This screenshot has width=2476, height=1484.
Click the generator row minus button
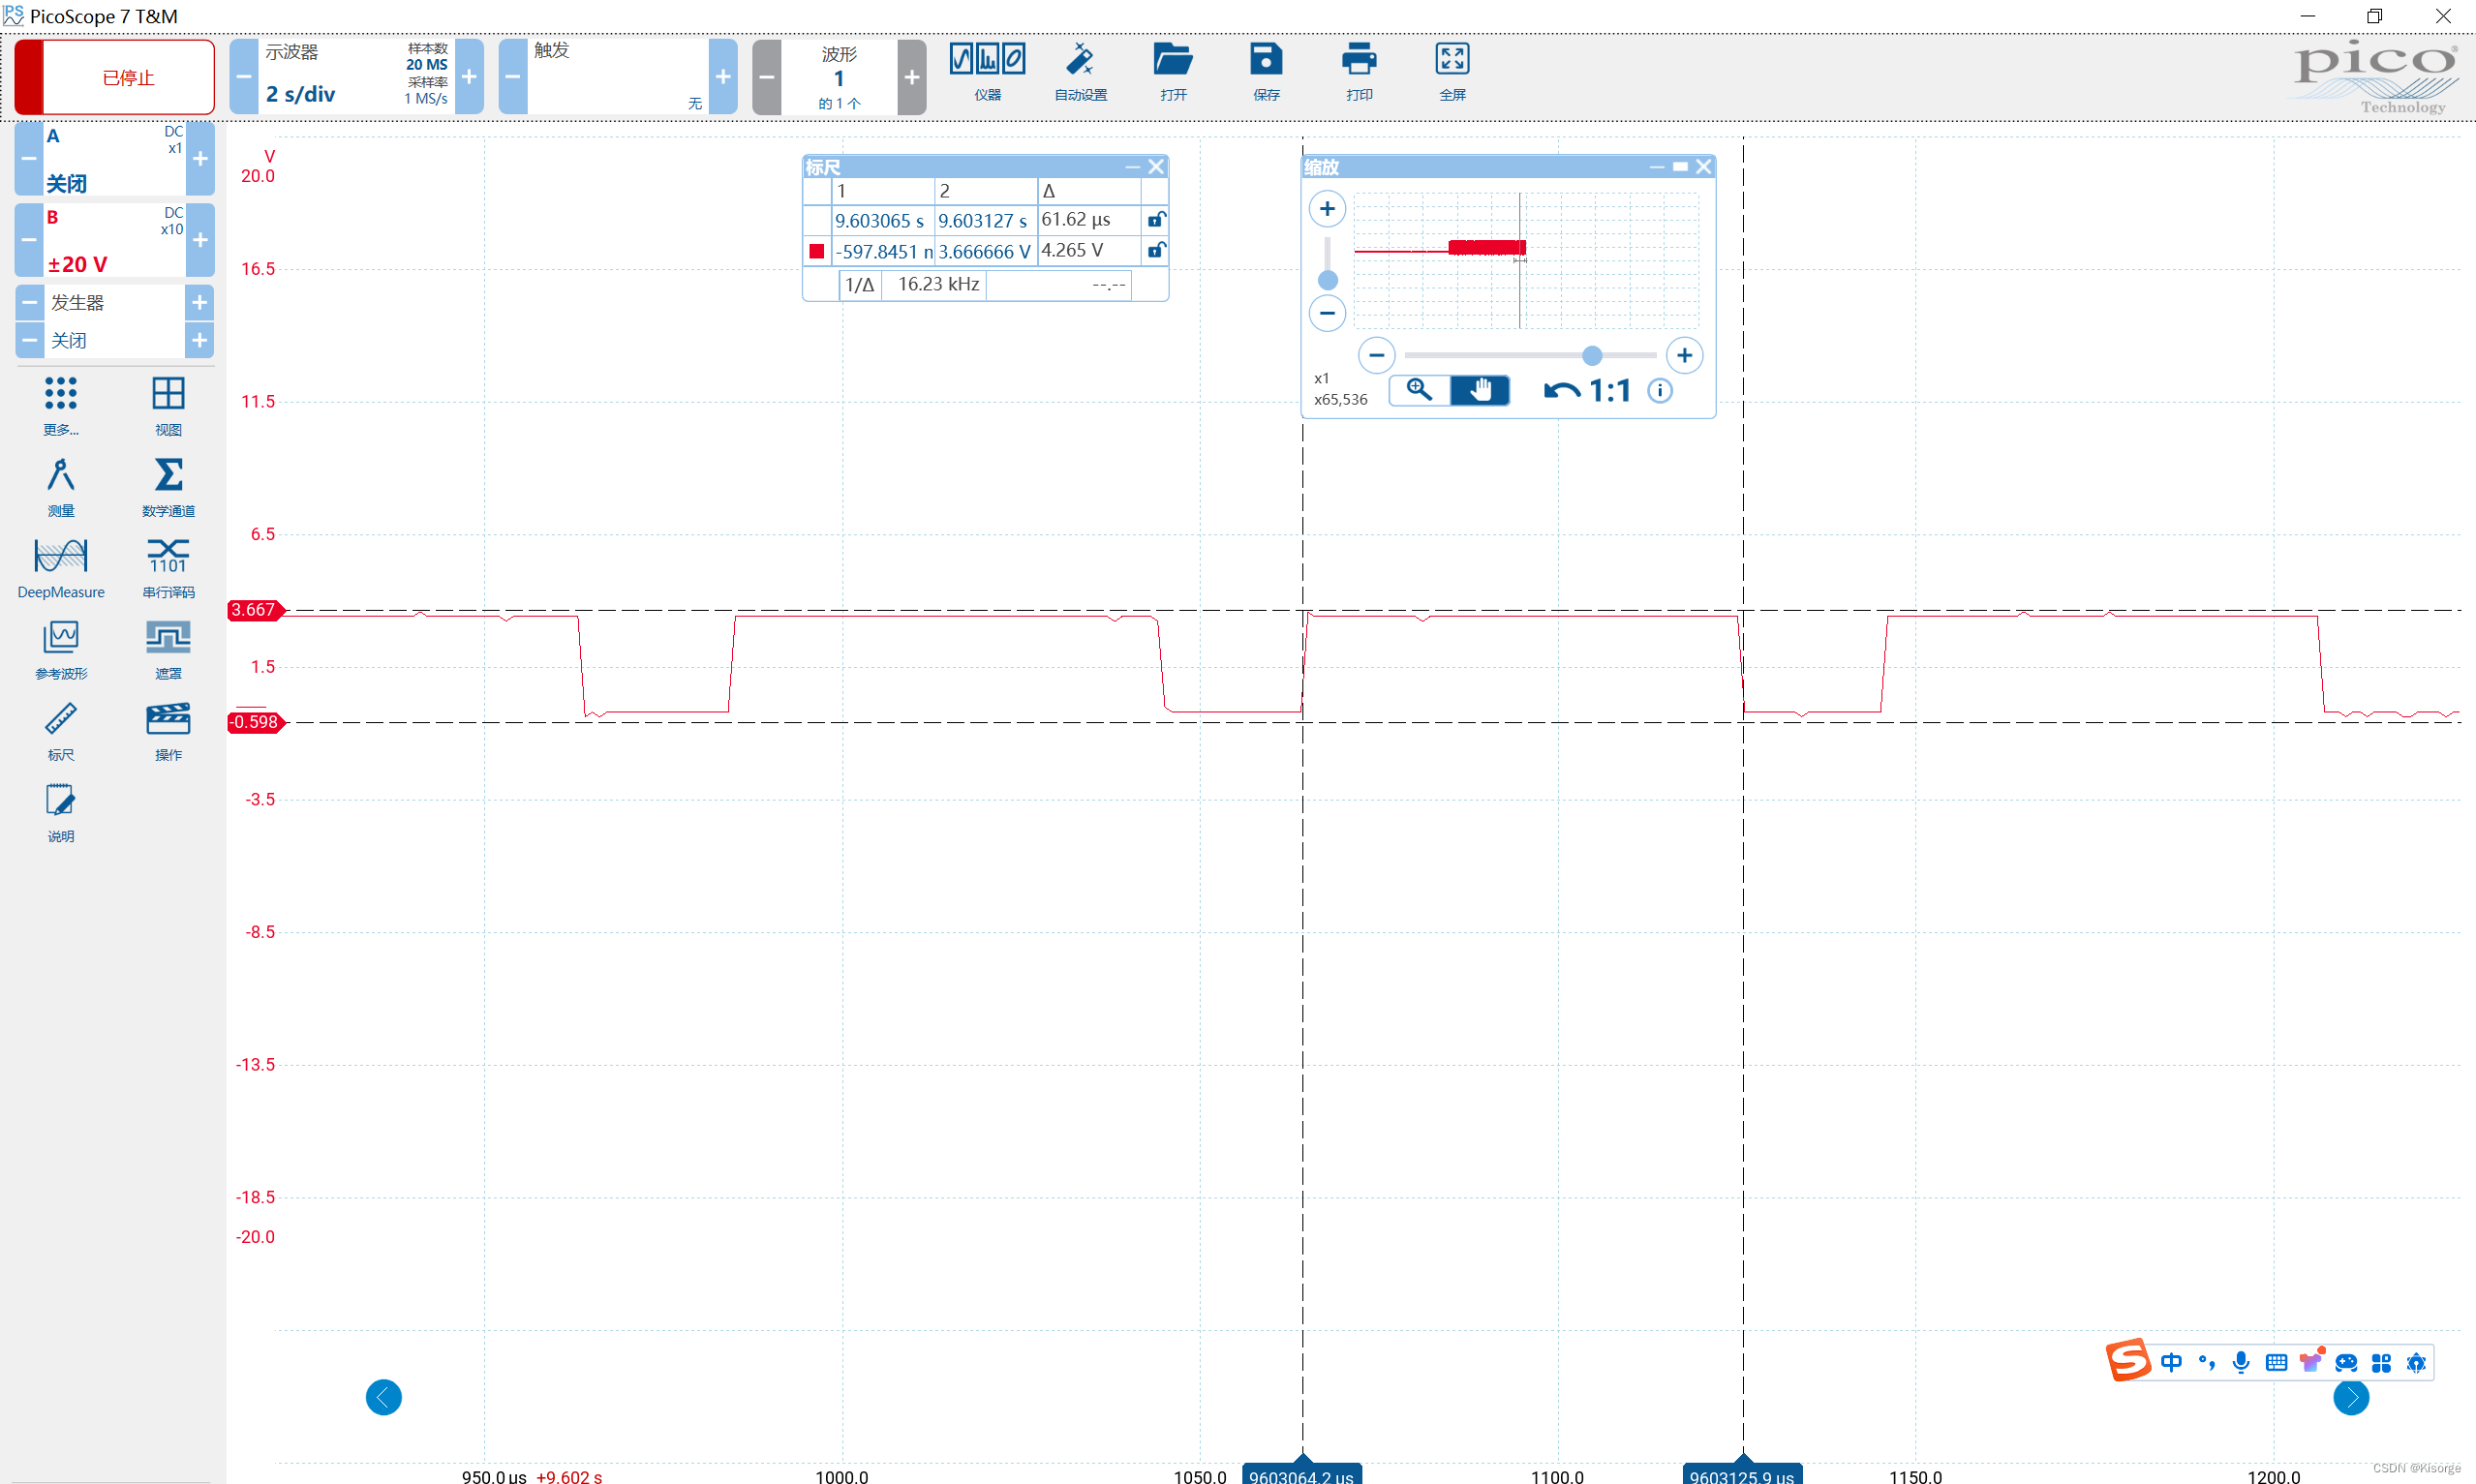[x=30, y=302]
